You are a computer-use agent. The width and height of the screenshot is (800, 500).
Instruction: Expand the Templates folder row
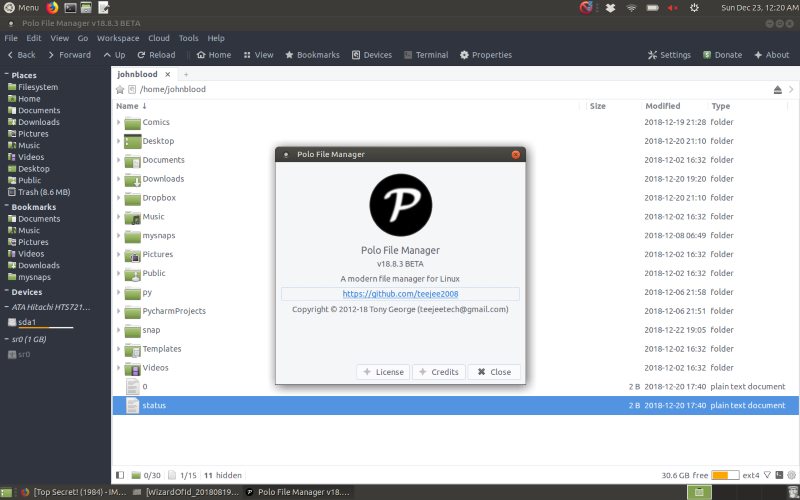[x=118, y=348]
